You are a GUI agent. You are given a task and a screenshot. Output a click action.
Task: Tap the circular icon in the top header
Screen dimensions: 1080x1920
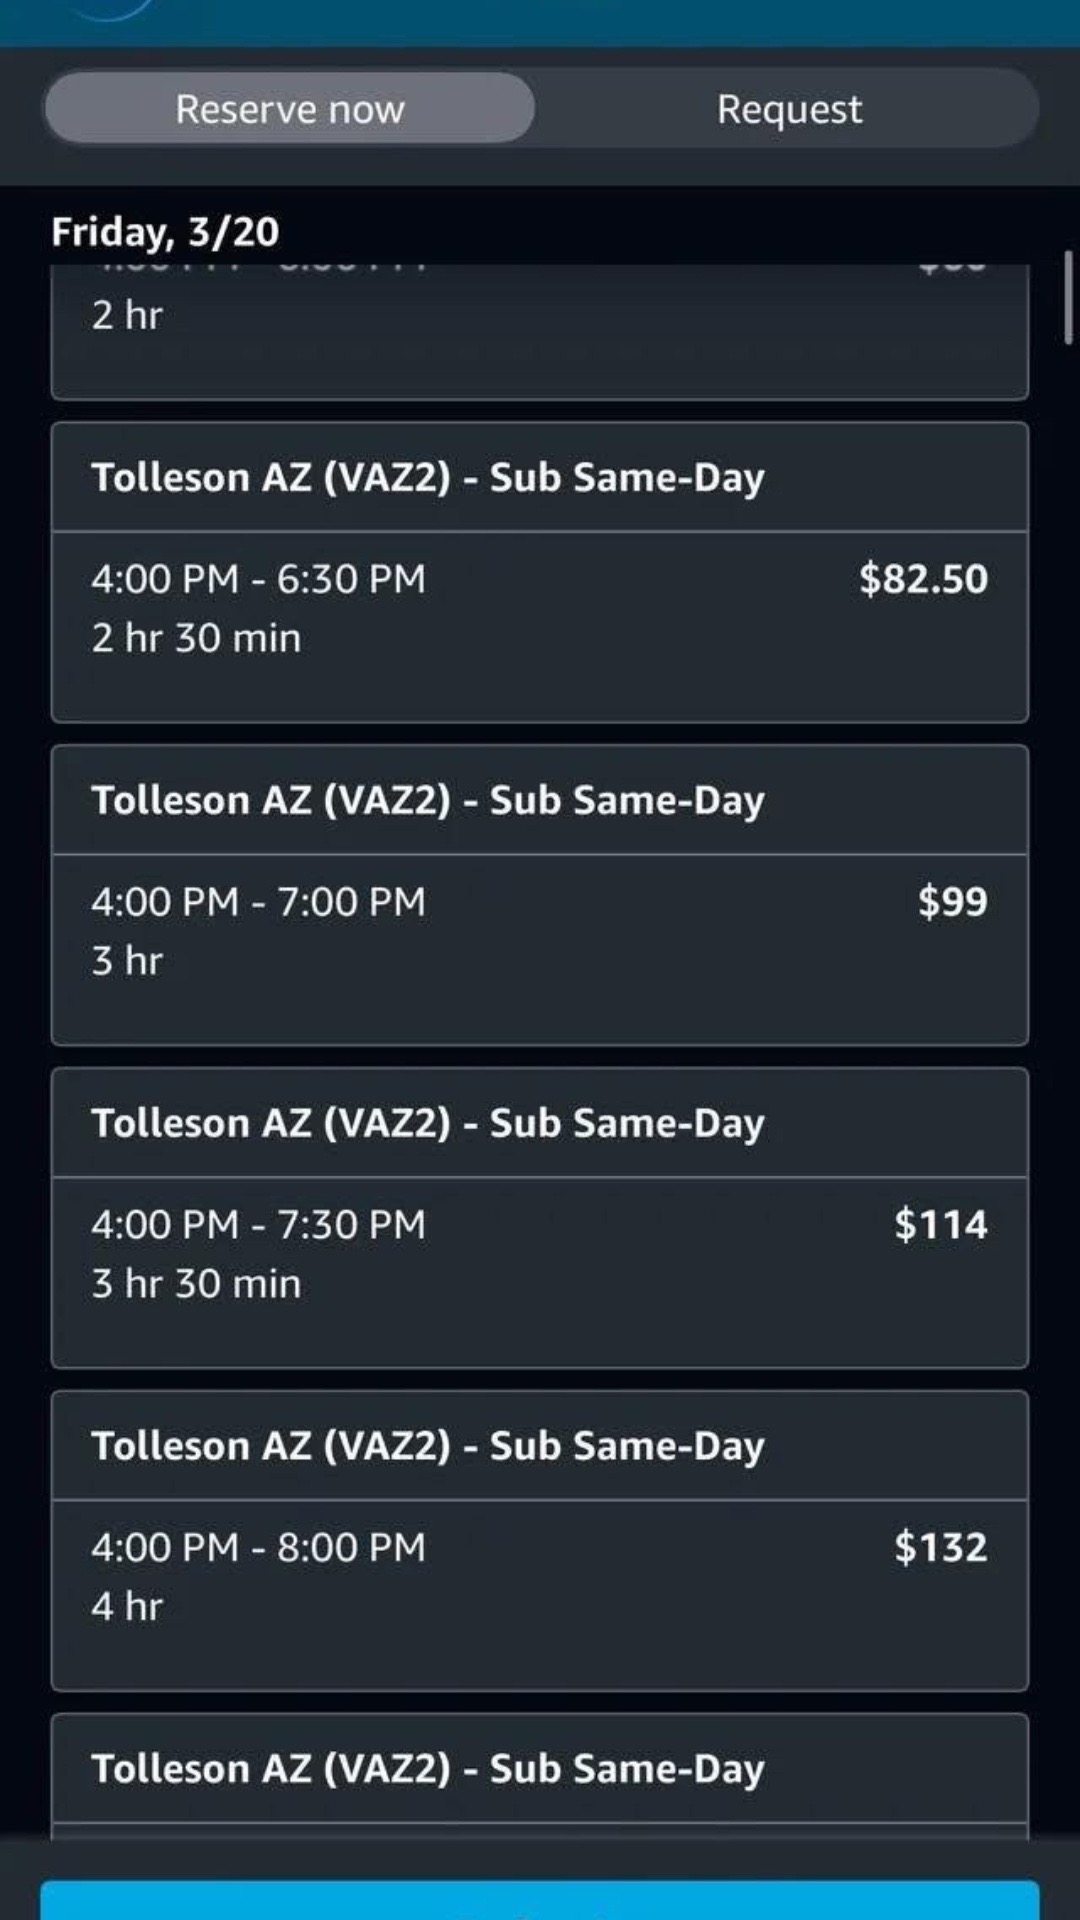[105, 8]
